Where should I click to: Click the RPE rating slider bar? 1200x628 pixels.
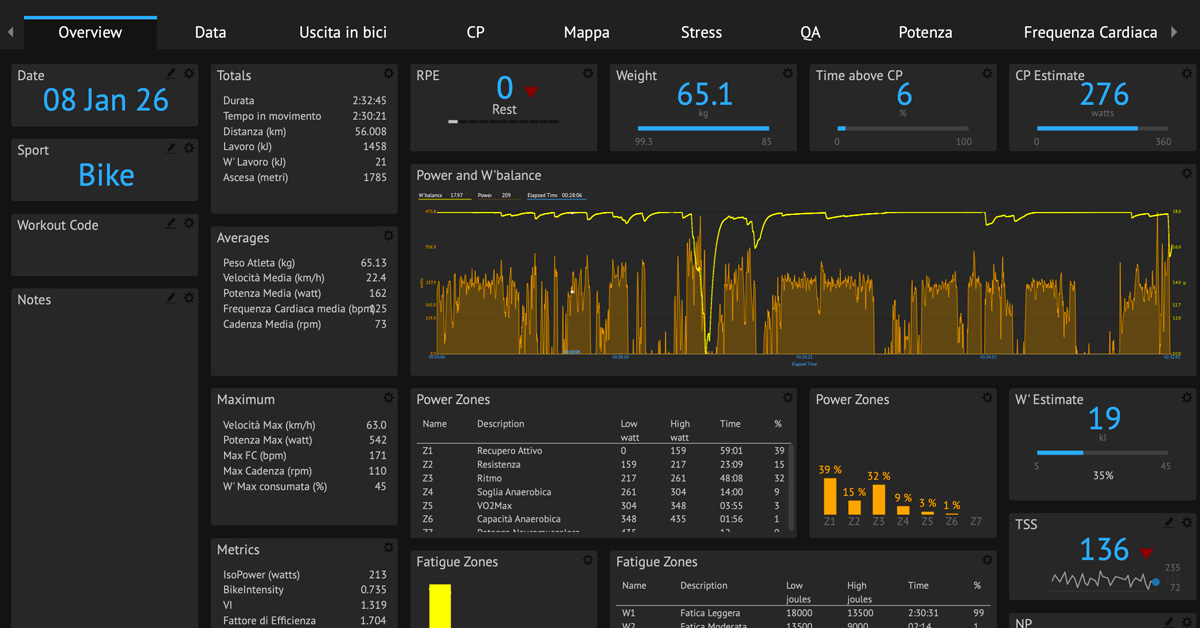[x=503, y=122]
